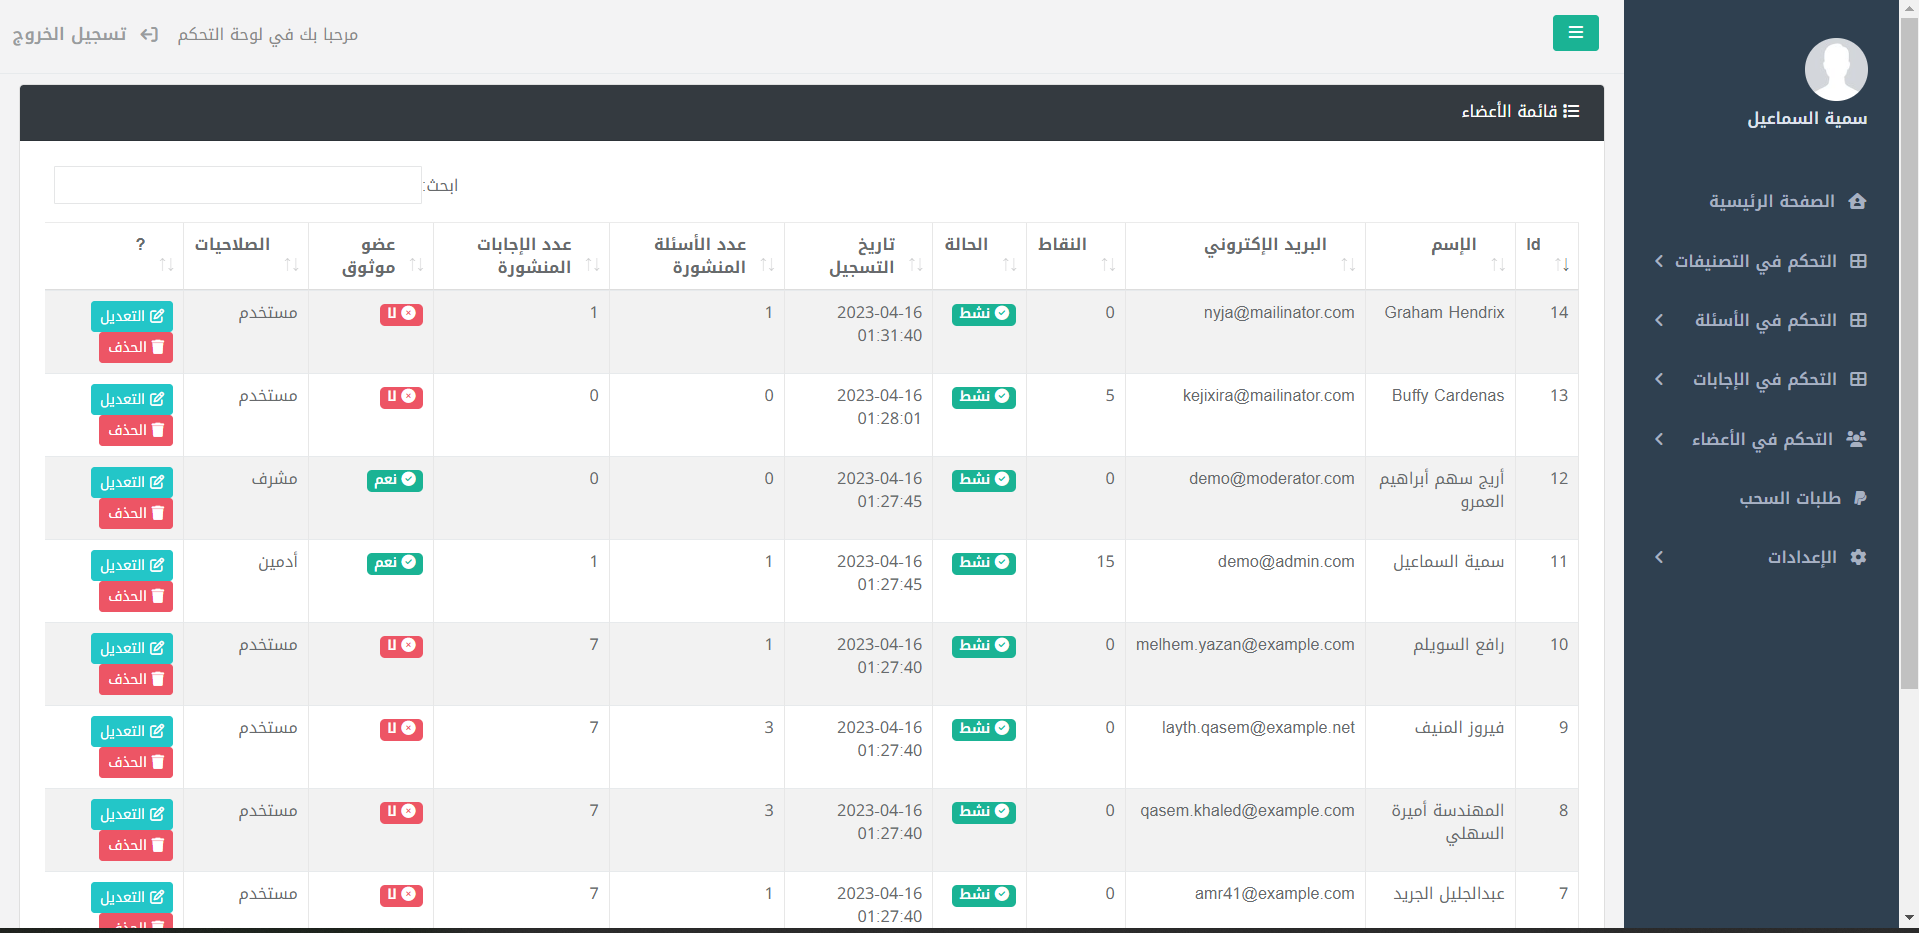Screen dimensions: 1919x933
Task: Sort by the الحالة column header
Action: pyautogui.click(x=979, y=255)
